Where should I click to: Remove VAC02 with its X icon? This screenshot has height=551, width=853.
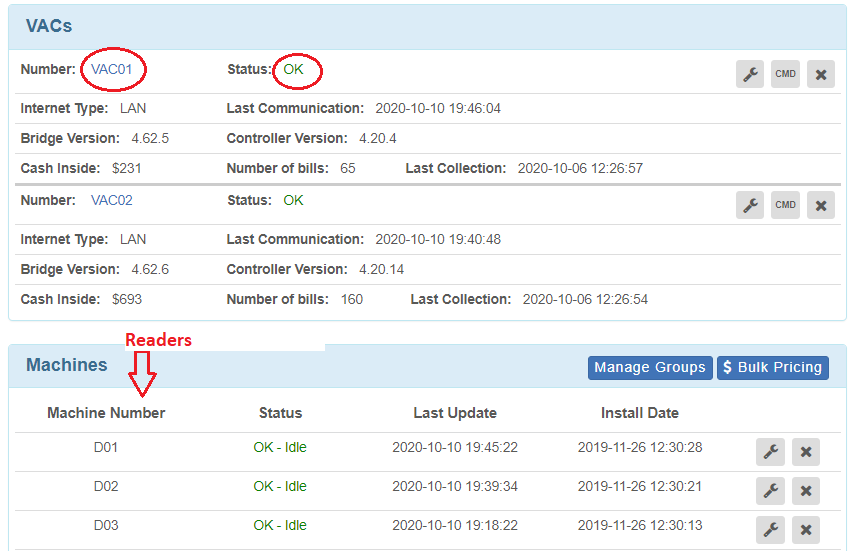pos(821,205)
